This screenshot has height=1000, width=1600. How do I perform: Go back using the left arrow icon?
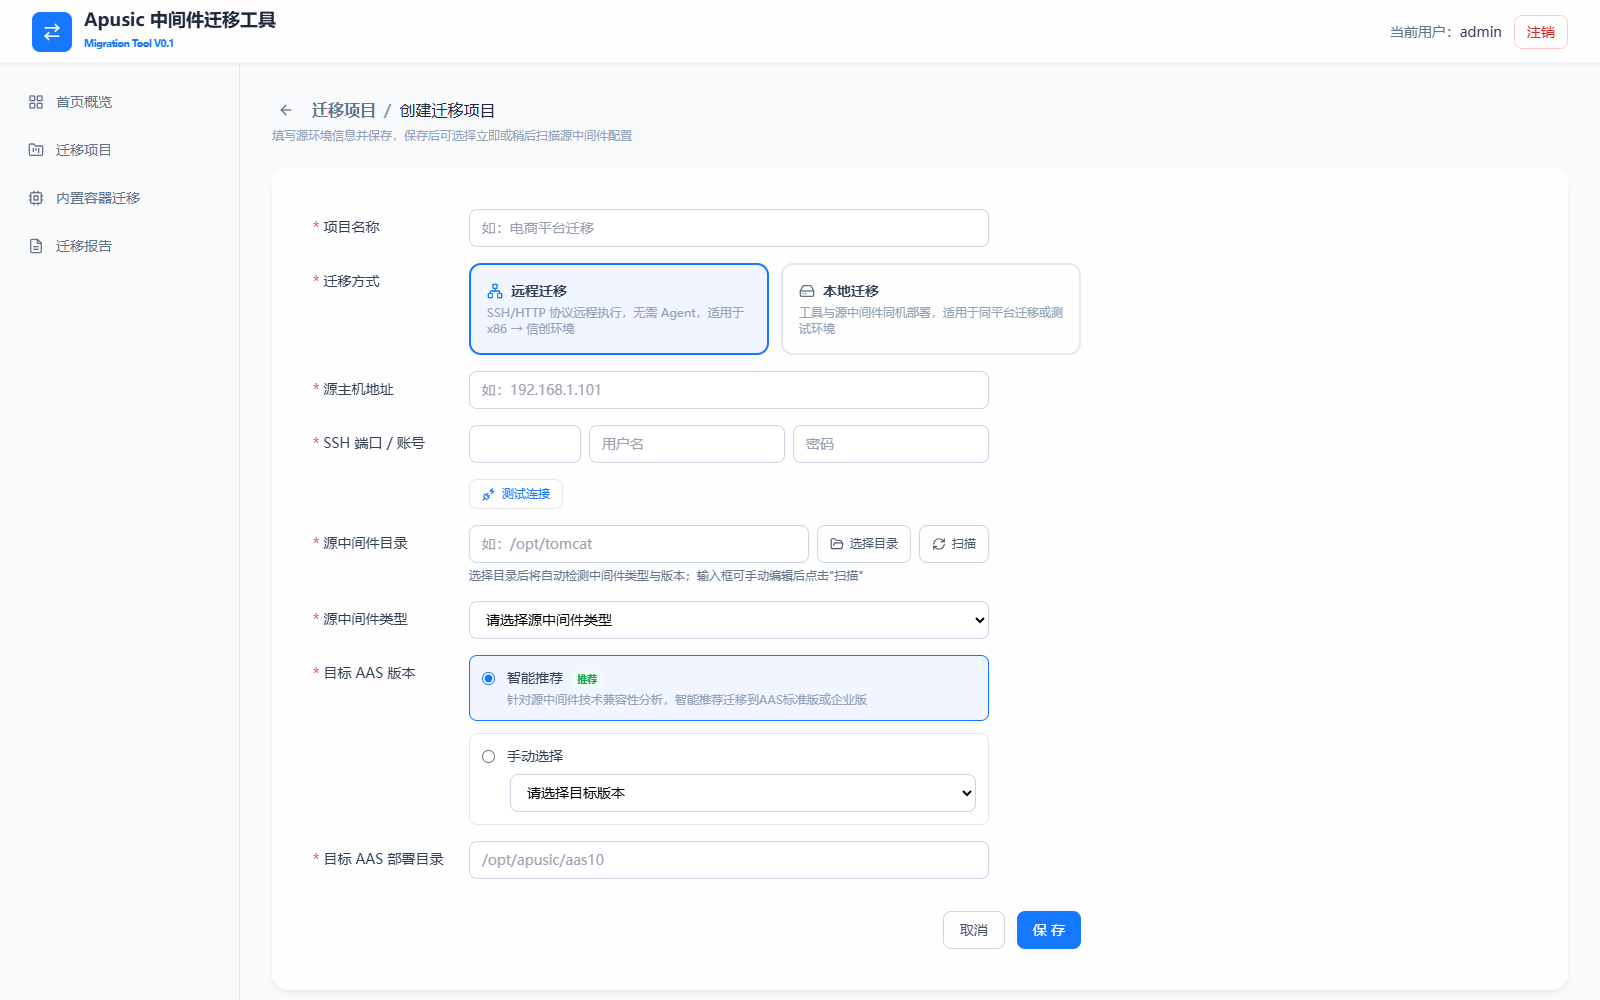tap(286, 110)
